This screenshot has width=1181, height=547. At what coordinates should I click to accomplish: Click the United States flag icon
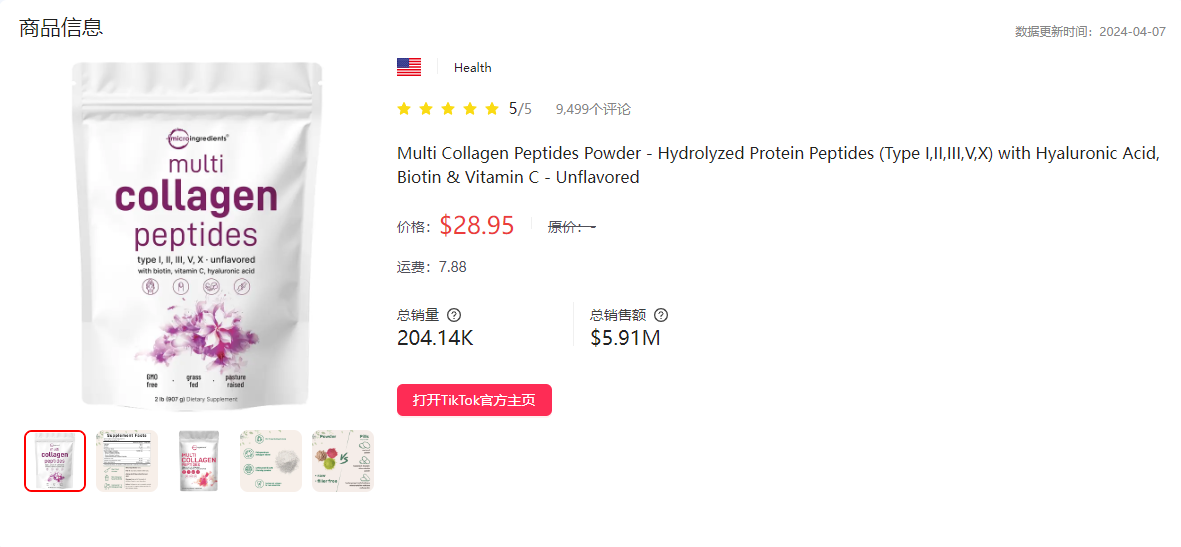tap(409, 67)
